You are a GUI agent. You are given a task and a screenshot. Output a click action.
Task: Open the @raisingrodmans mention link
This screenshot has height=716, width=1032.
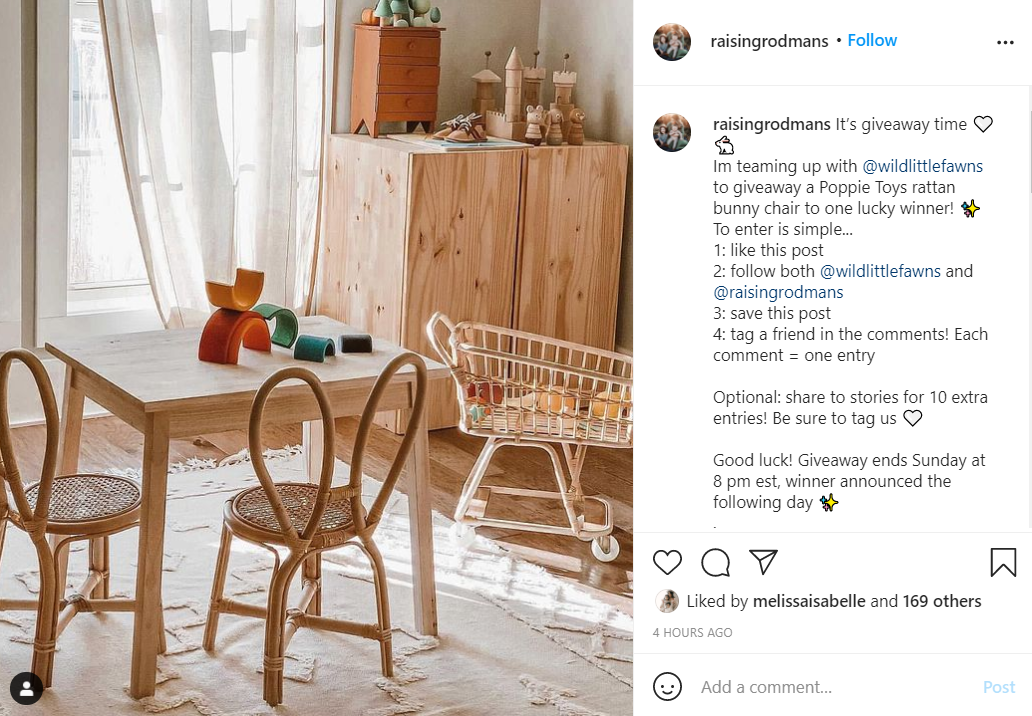(778, 292)
